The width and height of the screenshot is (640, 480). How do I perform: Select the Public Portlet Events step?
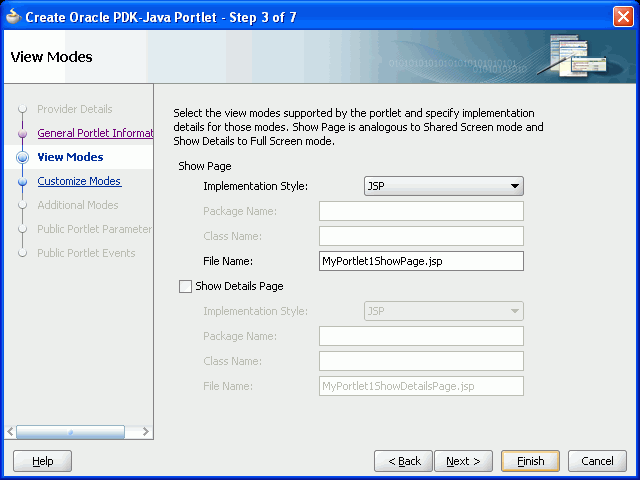pos(86,253)
